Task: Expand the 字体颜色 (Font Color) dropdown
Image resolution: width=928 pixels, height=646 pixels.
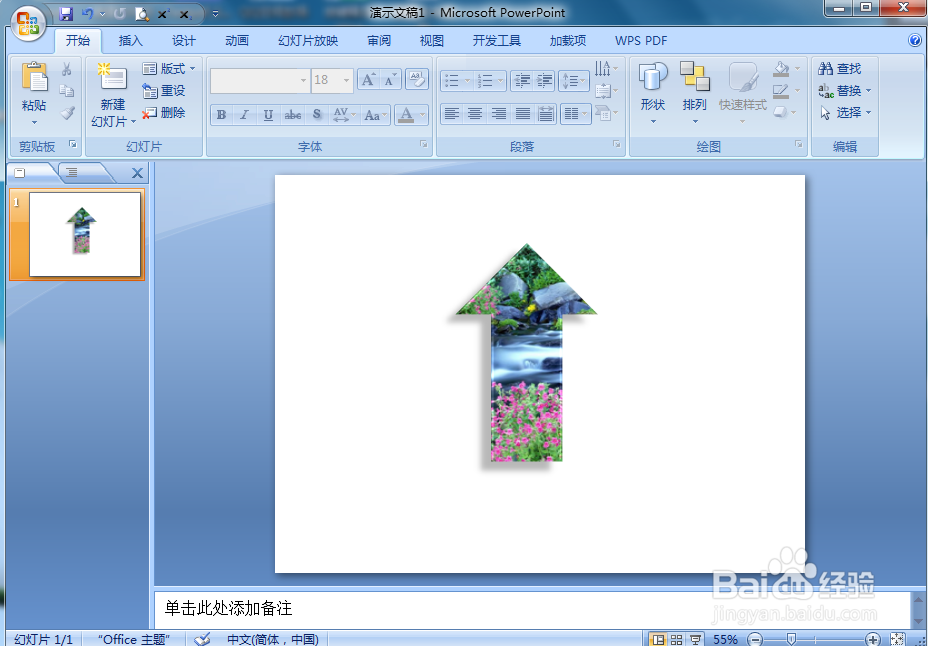Action: [420, 115]
